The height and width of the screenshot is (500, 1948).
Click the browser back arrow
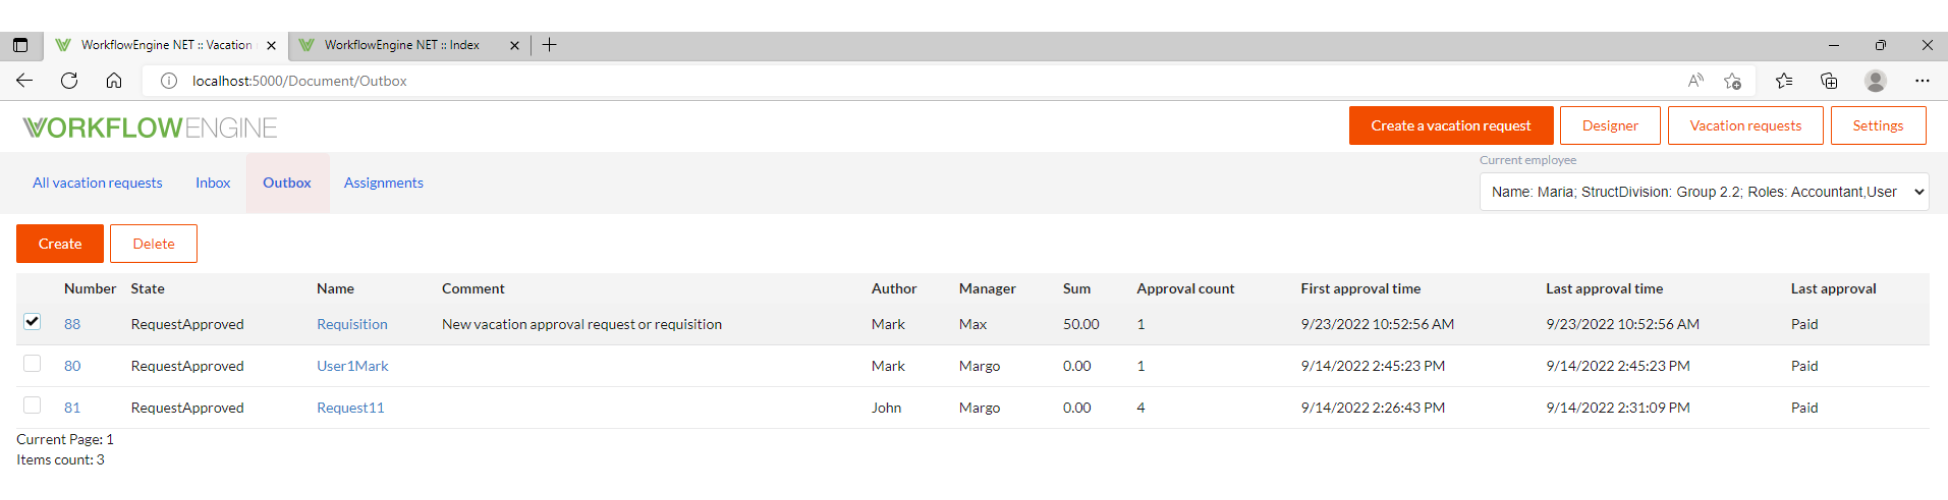click(25, 81)
